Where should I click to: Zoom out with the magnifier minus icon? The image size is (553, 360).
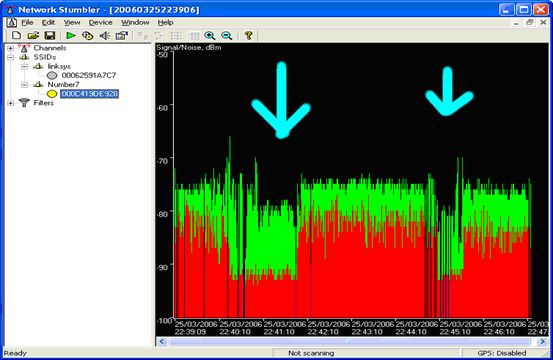[x=226, y=35]
